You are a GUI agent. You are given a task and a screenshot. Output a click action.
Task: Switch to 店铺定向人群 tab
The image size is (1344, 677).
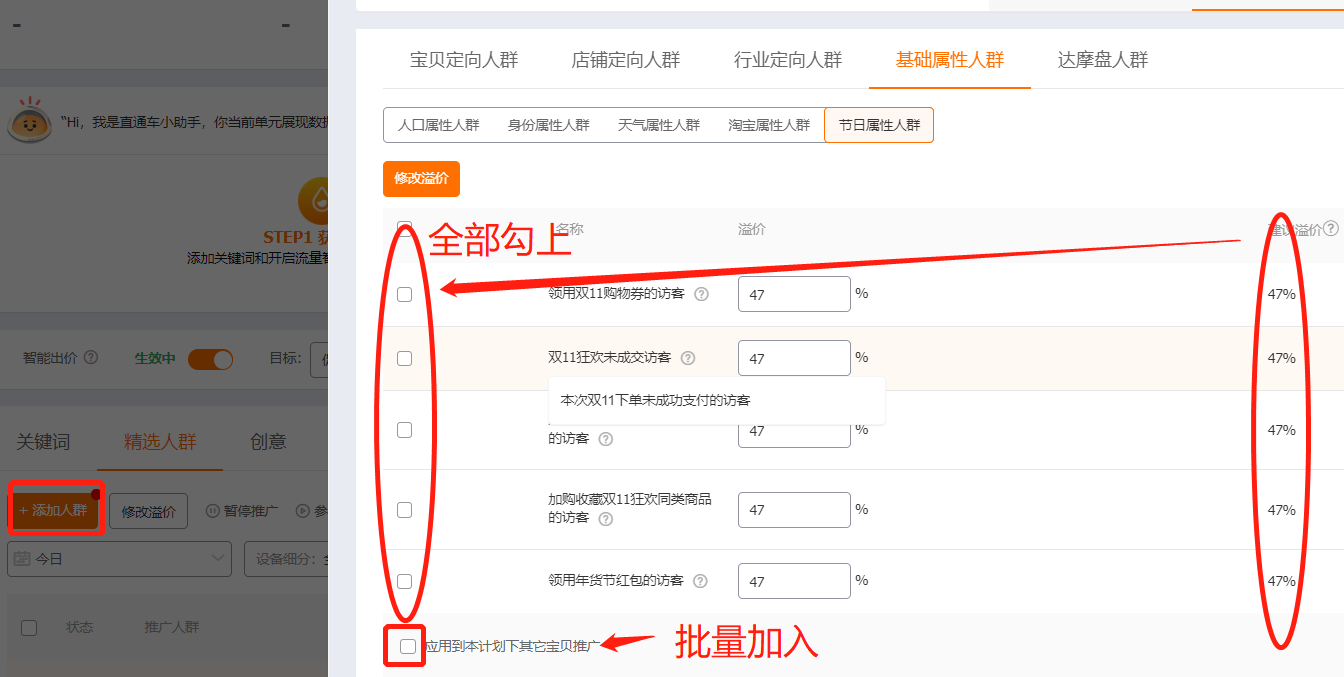coord(626,60)
